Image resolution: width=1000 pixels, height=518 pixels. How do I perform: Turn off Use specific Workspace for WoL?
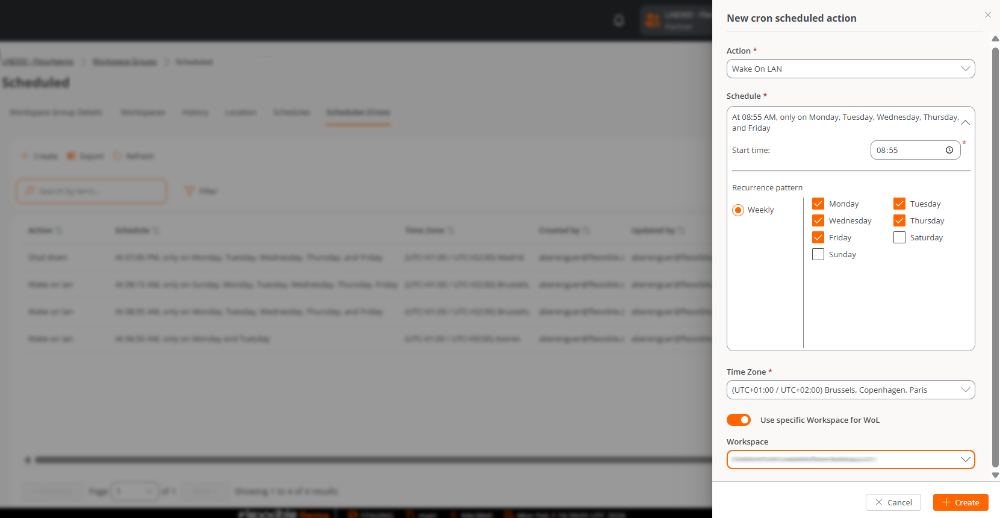pos(739,420)
